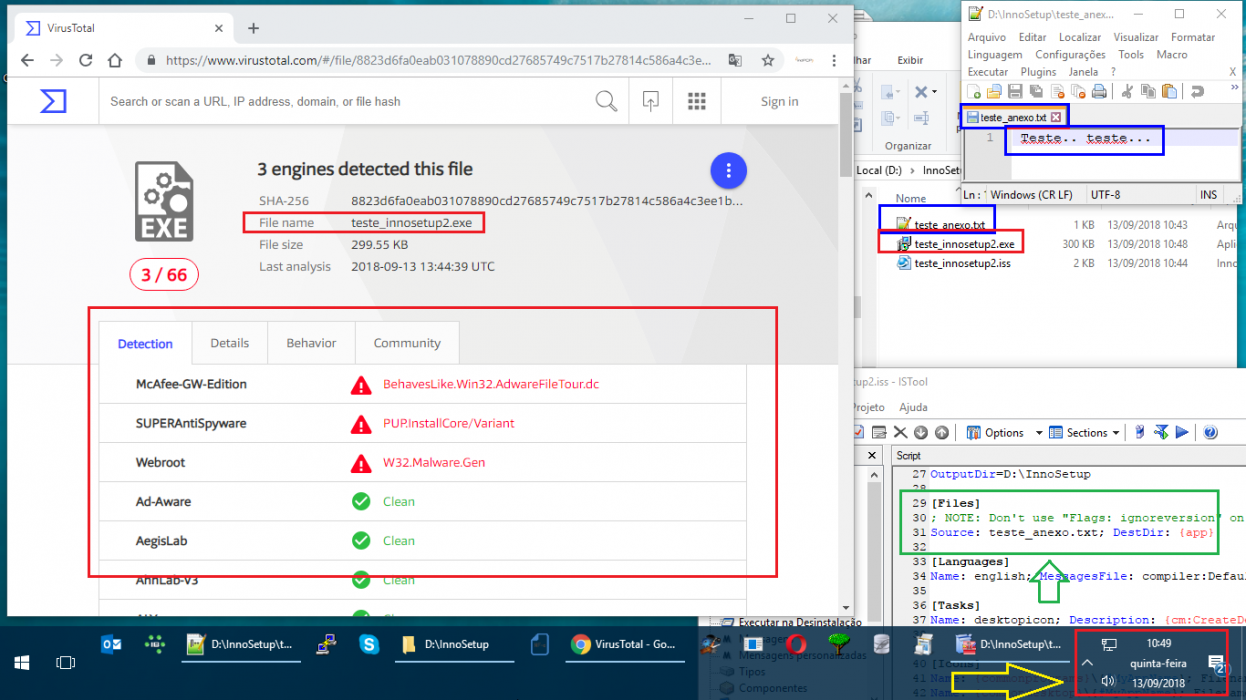Click the search magnifier icon on VirusTotal
The width and height of the screenshot is (1246, 700).
[606, 101]
